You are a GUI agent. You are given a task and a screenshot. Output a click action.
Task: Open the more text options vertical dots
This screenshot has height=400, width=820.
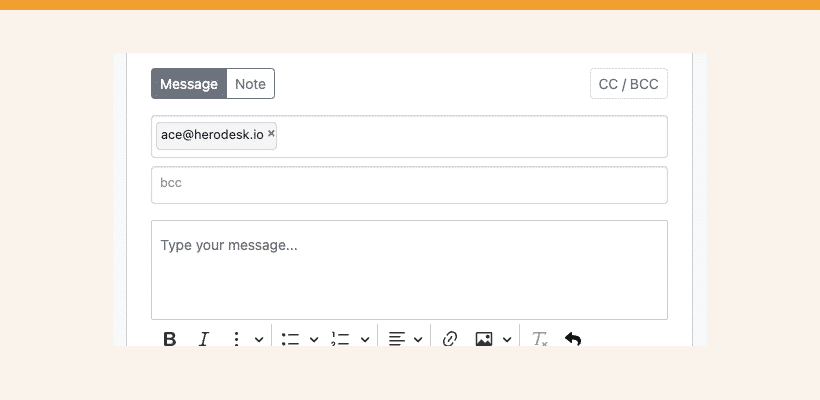pyautogui.click(x=236, y=339)
